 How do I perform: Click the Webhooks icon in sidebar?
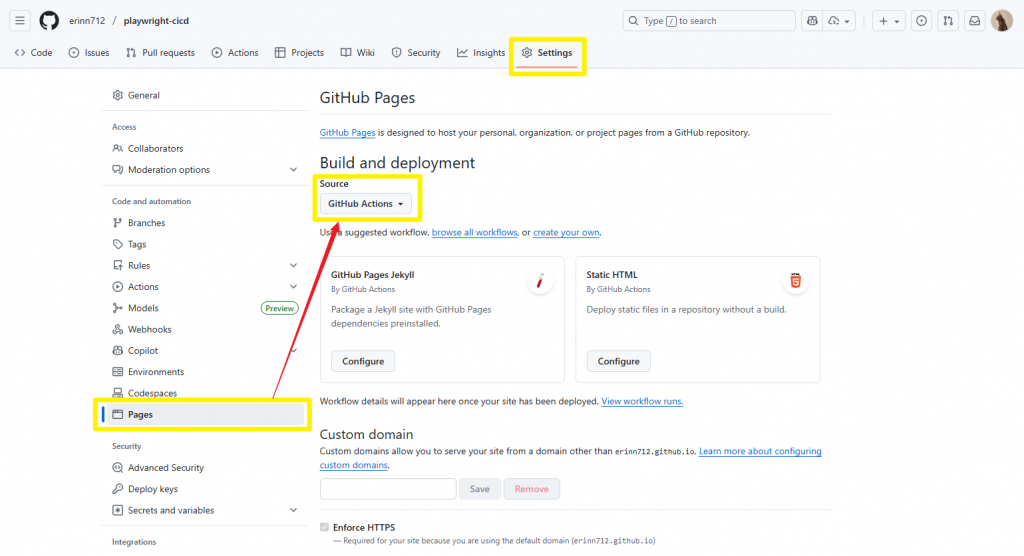(x=118, y=329)
